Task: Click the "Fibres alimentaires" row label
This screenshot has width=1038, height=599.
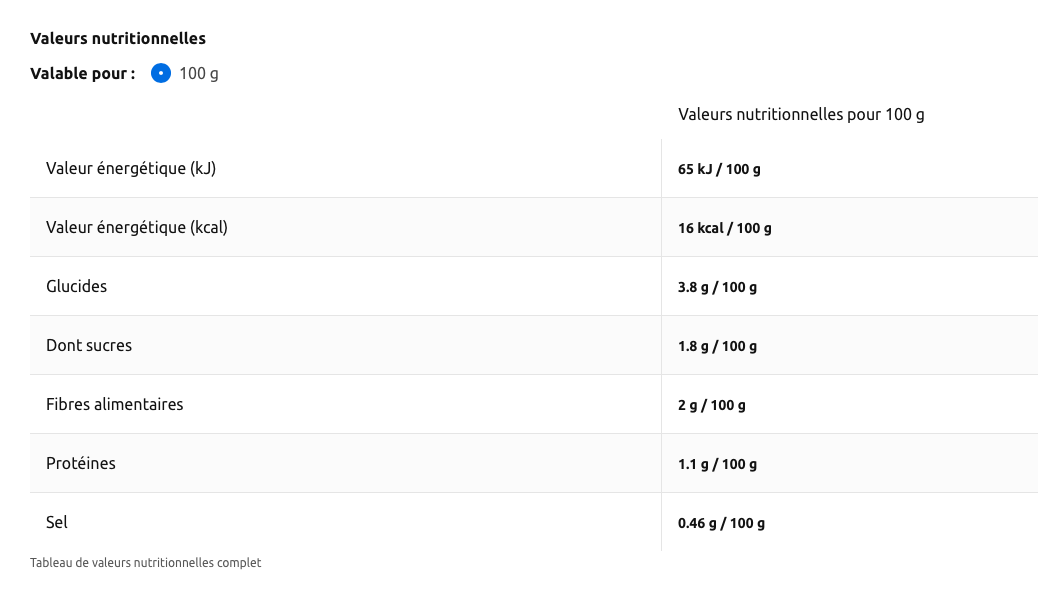Action: click(x=115, y=404)
